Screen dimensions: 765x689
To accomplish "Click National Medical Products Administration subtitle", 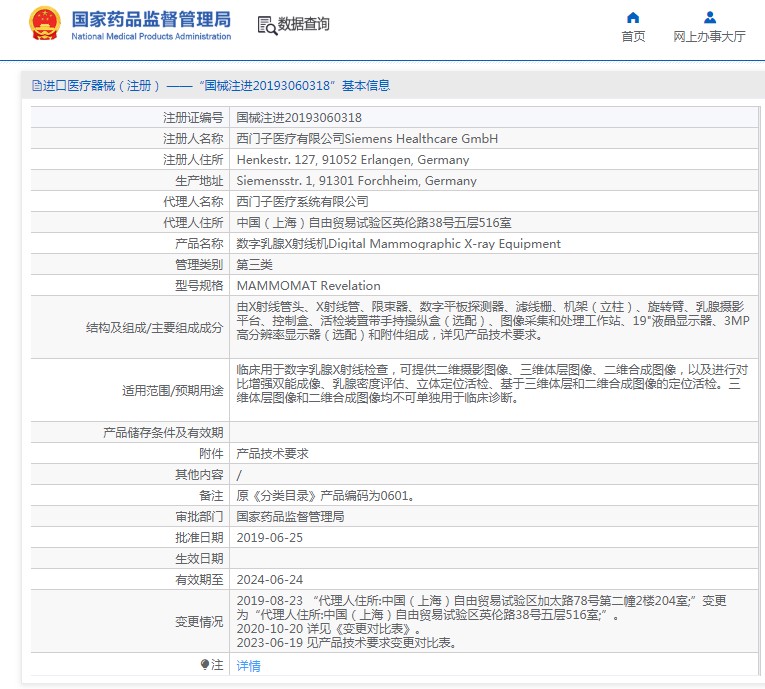I will coord(151,36).
